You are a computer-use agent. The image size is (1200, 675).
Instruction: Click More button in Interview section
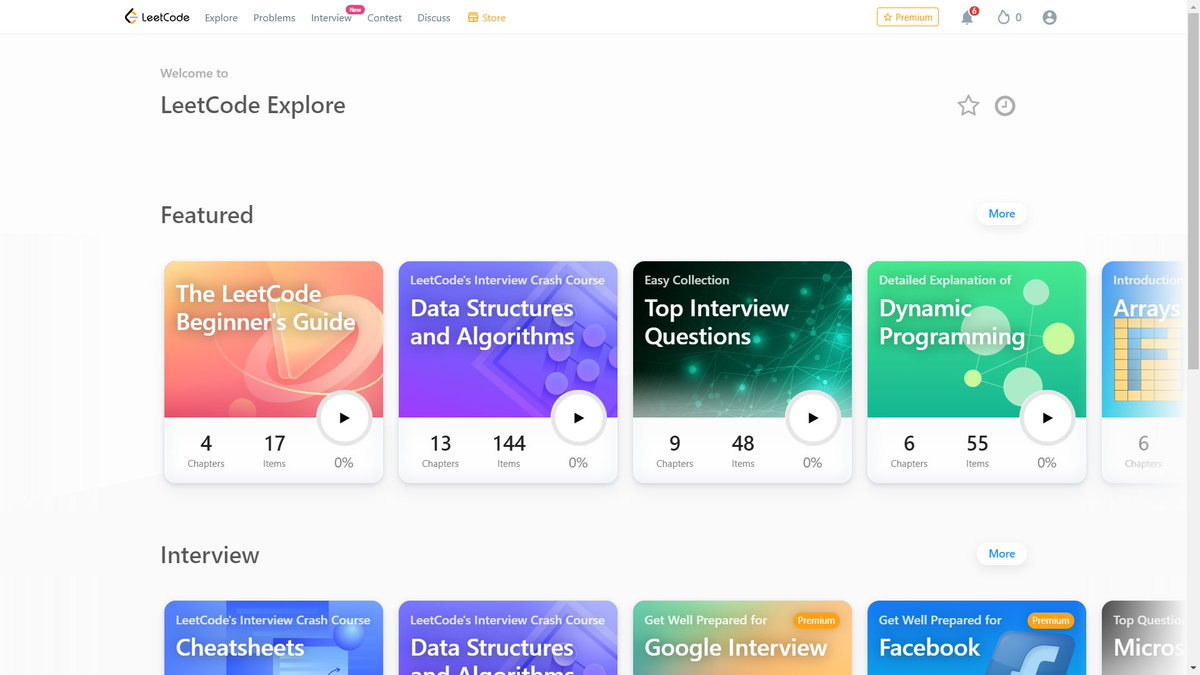click(x=1002, y=553)
